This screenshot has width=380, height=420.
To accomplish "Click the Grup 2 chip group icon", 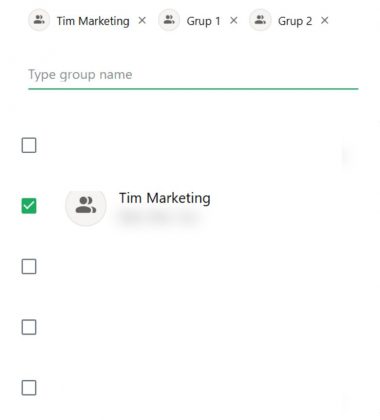I will (x=260, y=20).
